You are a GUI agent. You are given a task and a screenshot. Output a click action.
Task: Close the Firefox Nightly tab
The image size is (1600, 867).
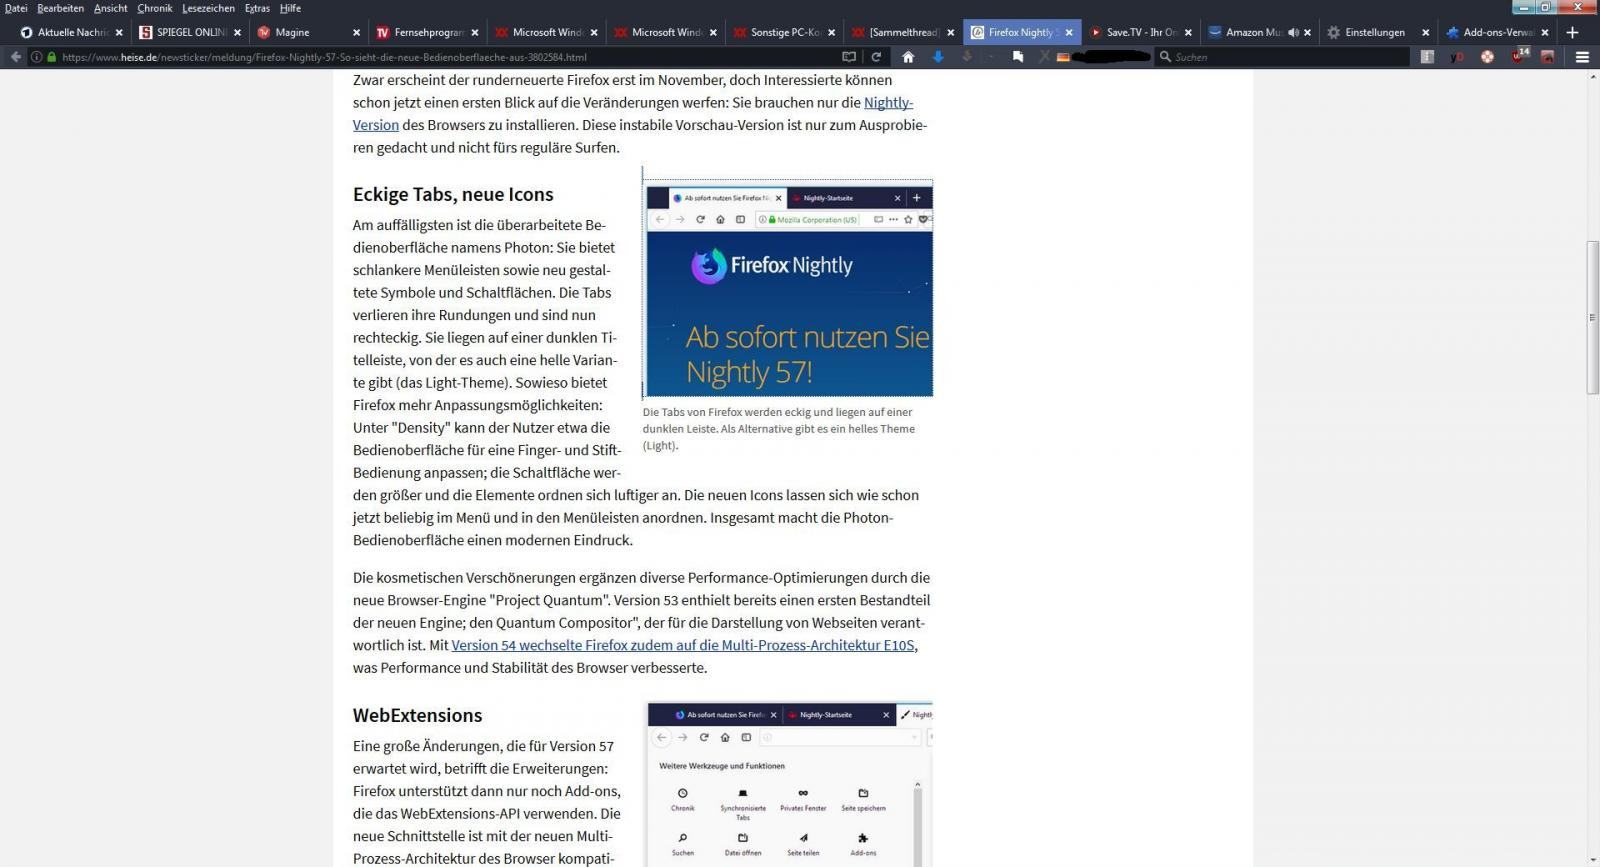tap(1069, 32)
